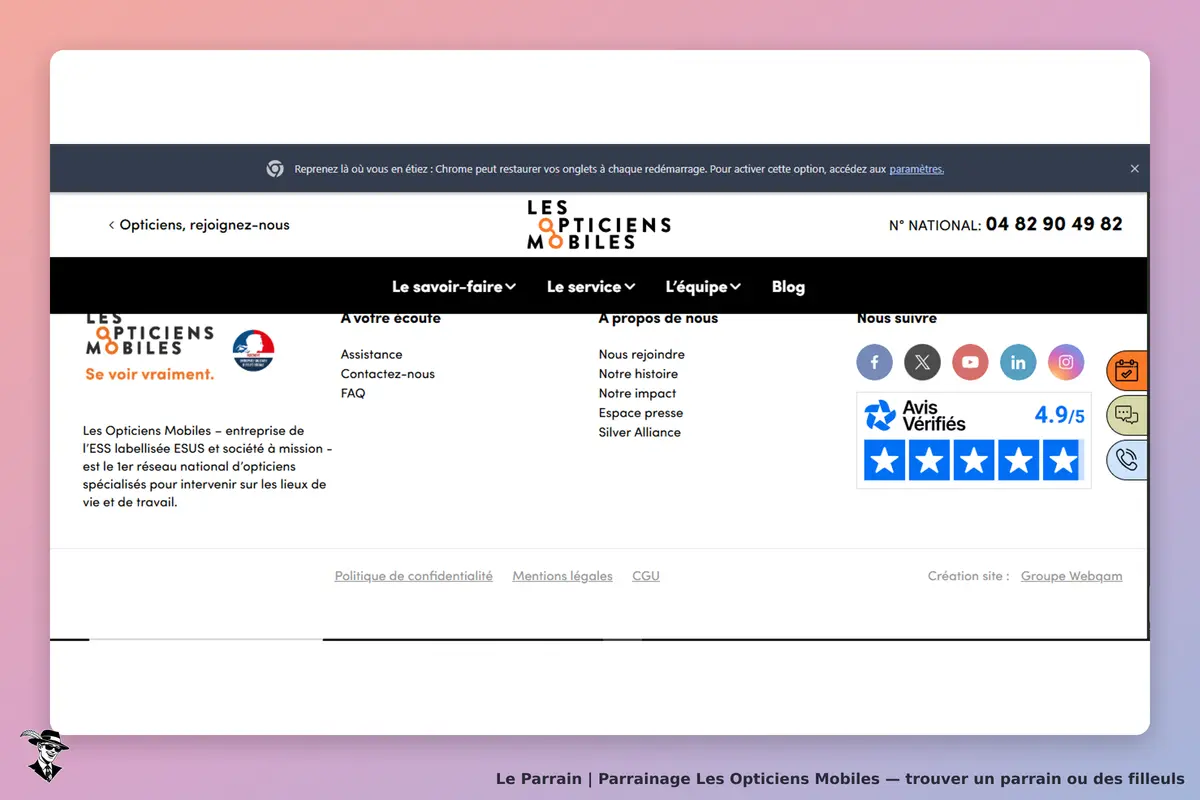Open the FAQ footer link
This screenshot has height=800, width=1200.
pos(353,393)
